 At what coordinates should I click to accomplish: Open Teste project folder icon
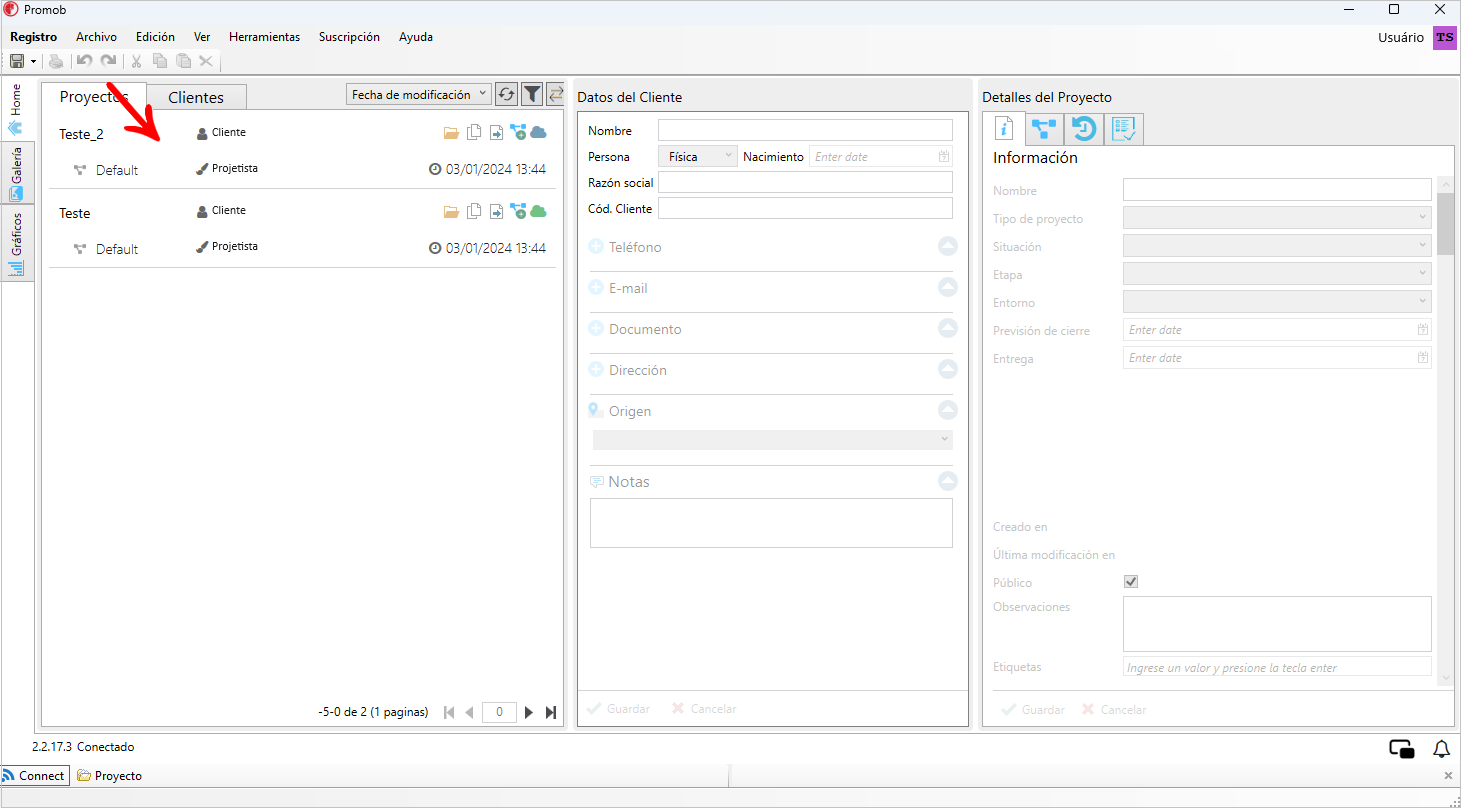click(x=451, y=211)
